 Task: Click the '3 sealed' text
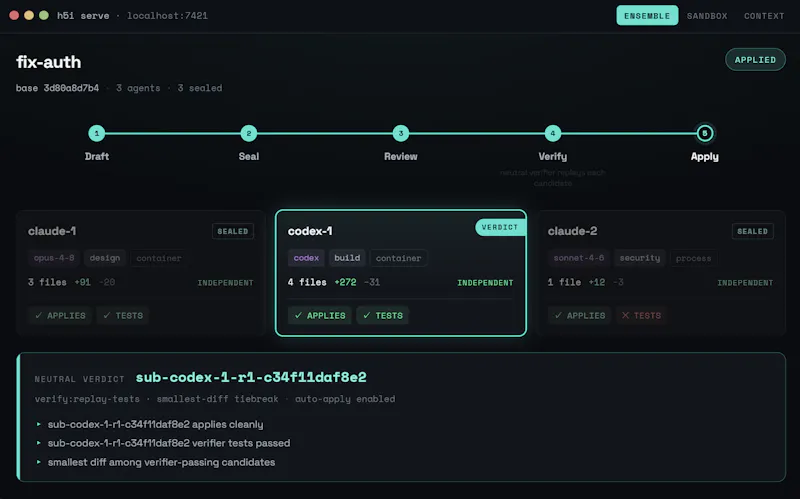(199, 88)
